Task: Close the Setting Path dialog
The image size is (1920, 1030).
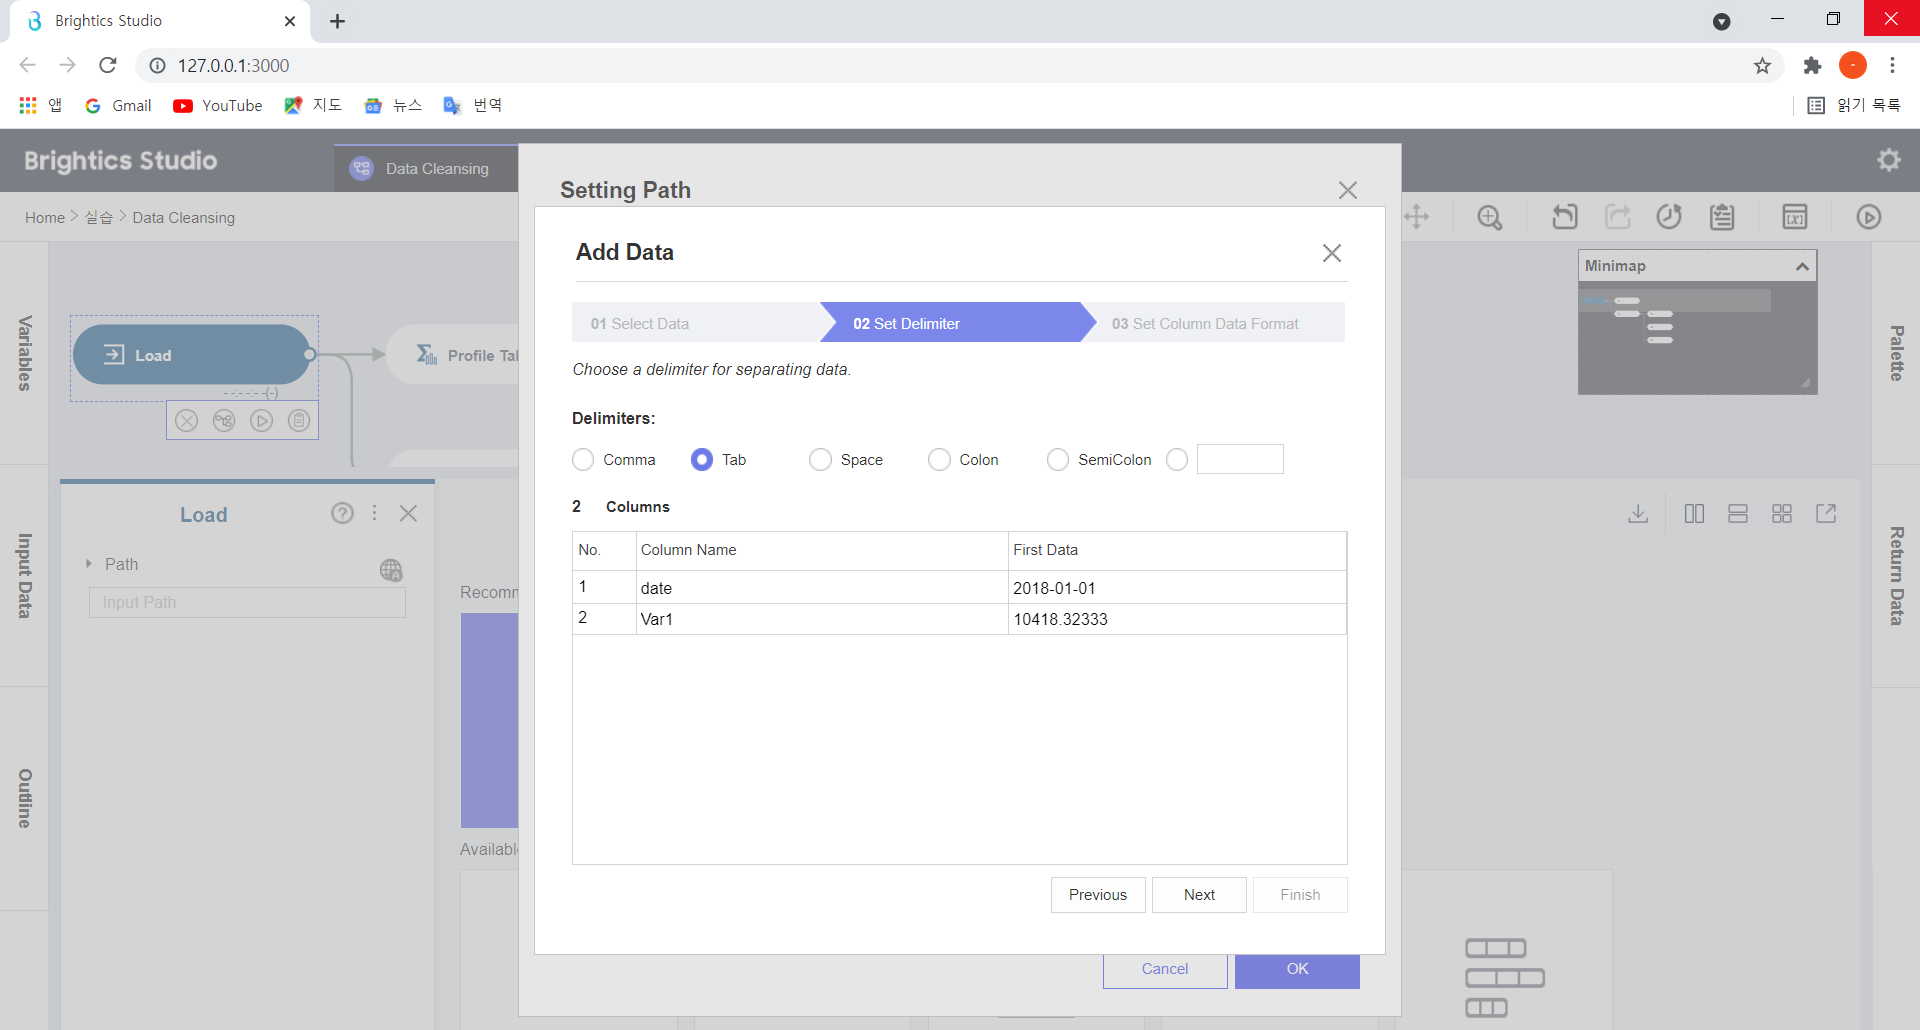Action: [1347, 190]
